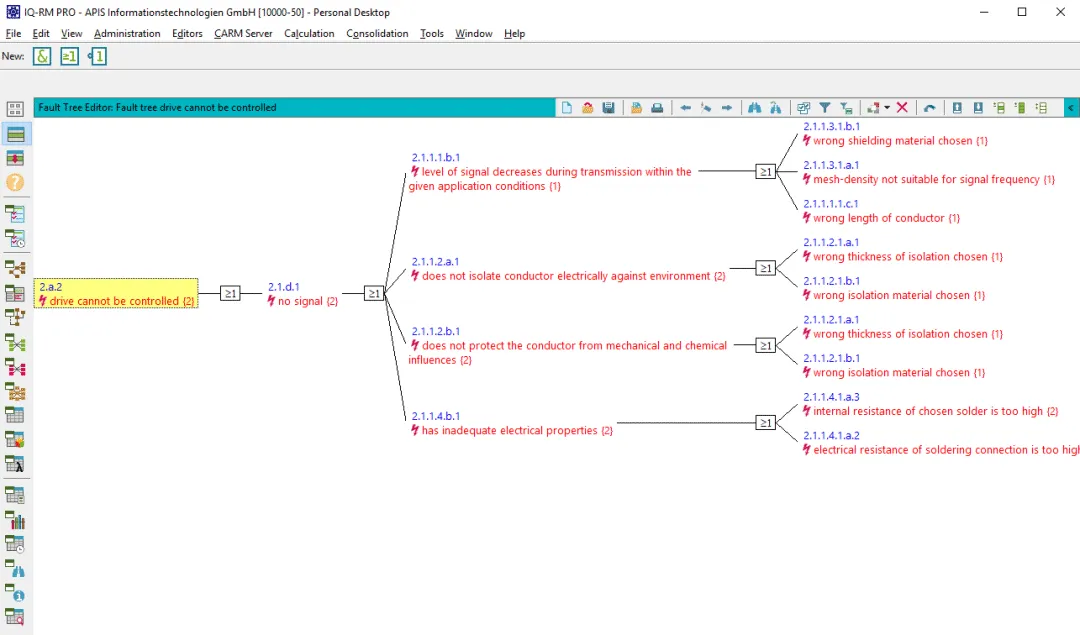Click the new document icon in editor toolbar
Viewport: 1080px width, 635px height.
[x=566, y=107]
